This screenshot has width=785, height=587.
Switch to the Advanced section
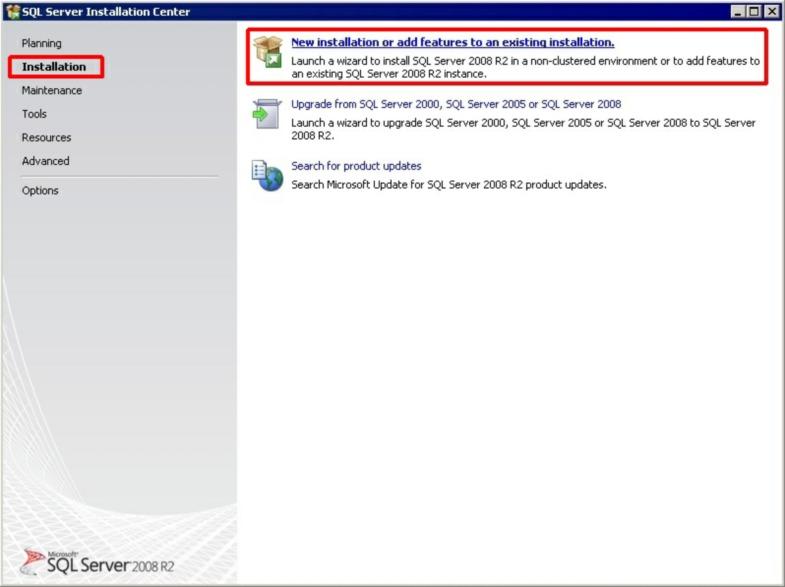(x=46, y=161)
